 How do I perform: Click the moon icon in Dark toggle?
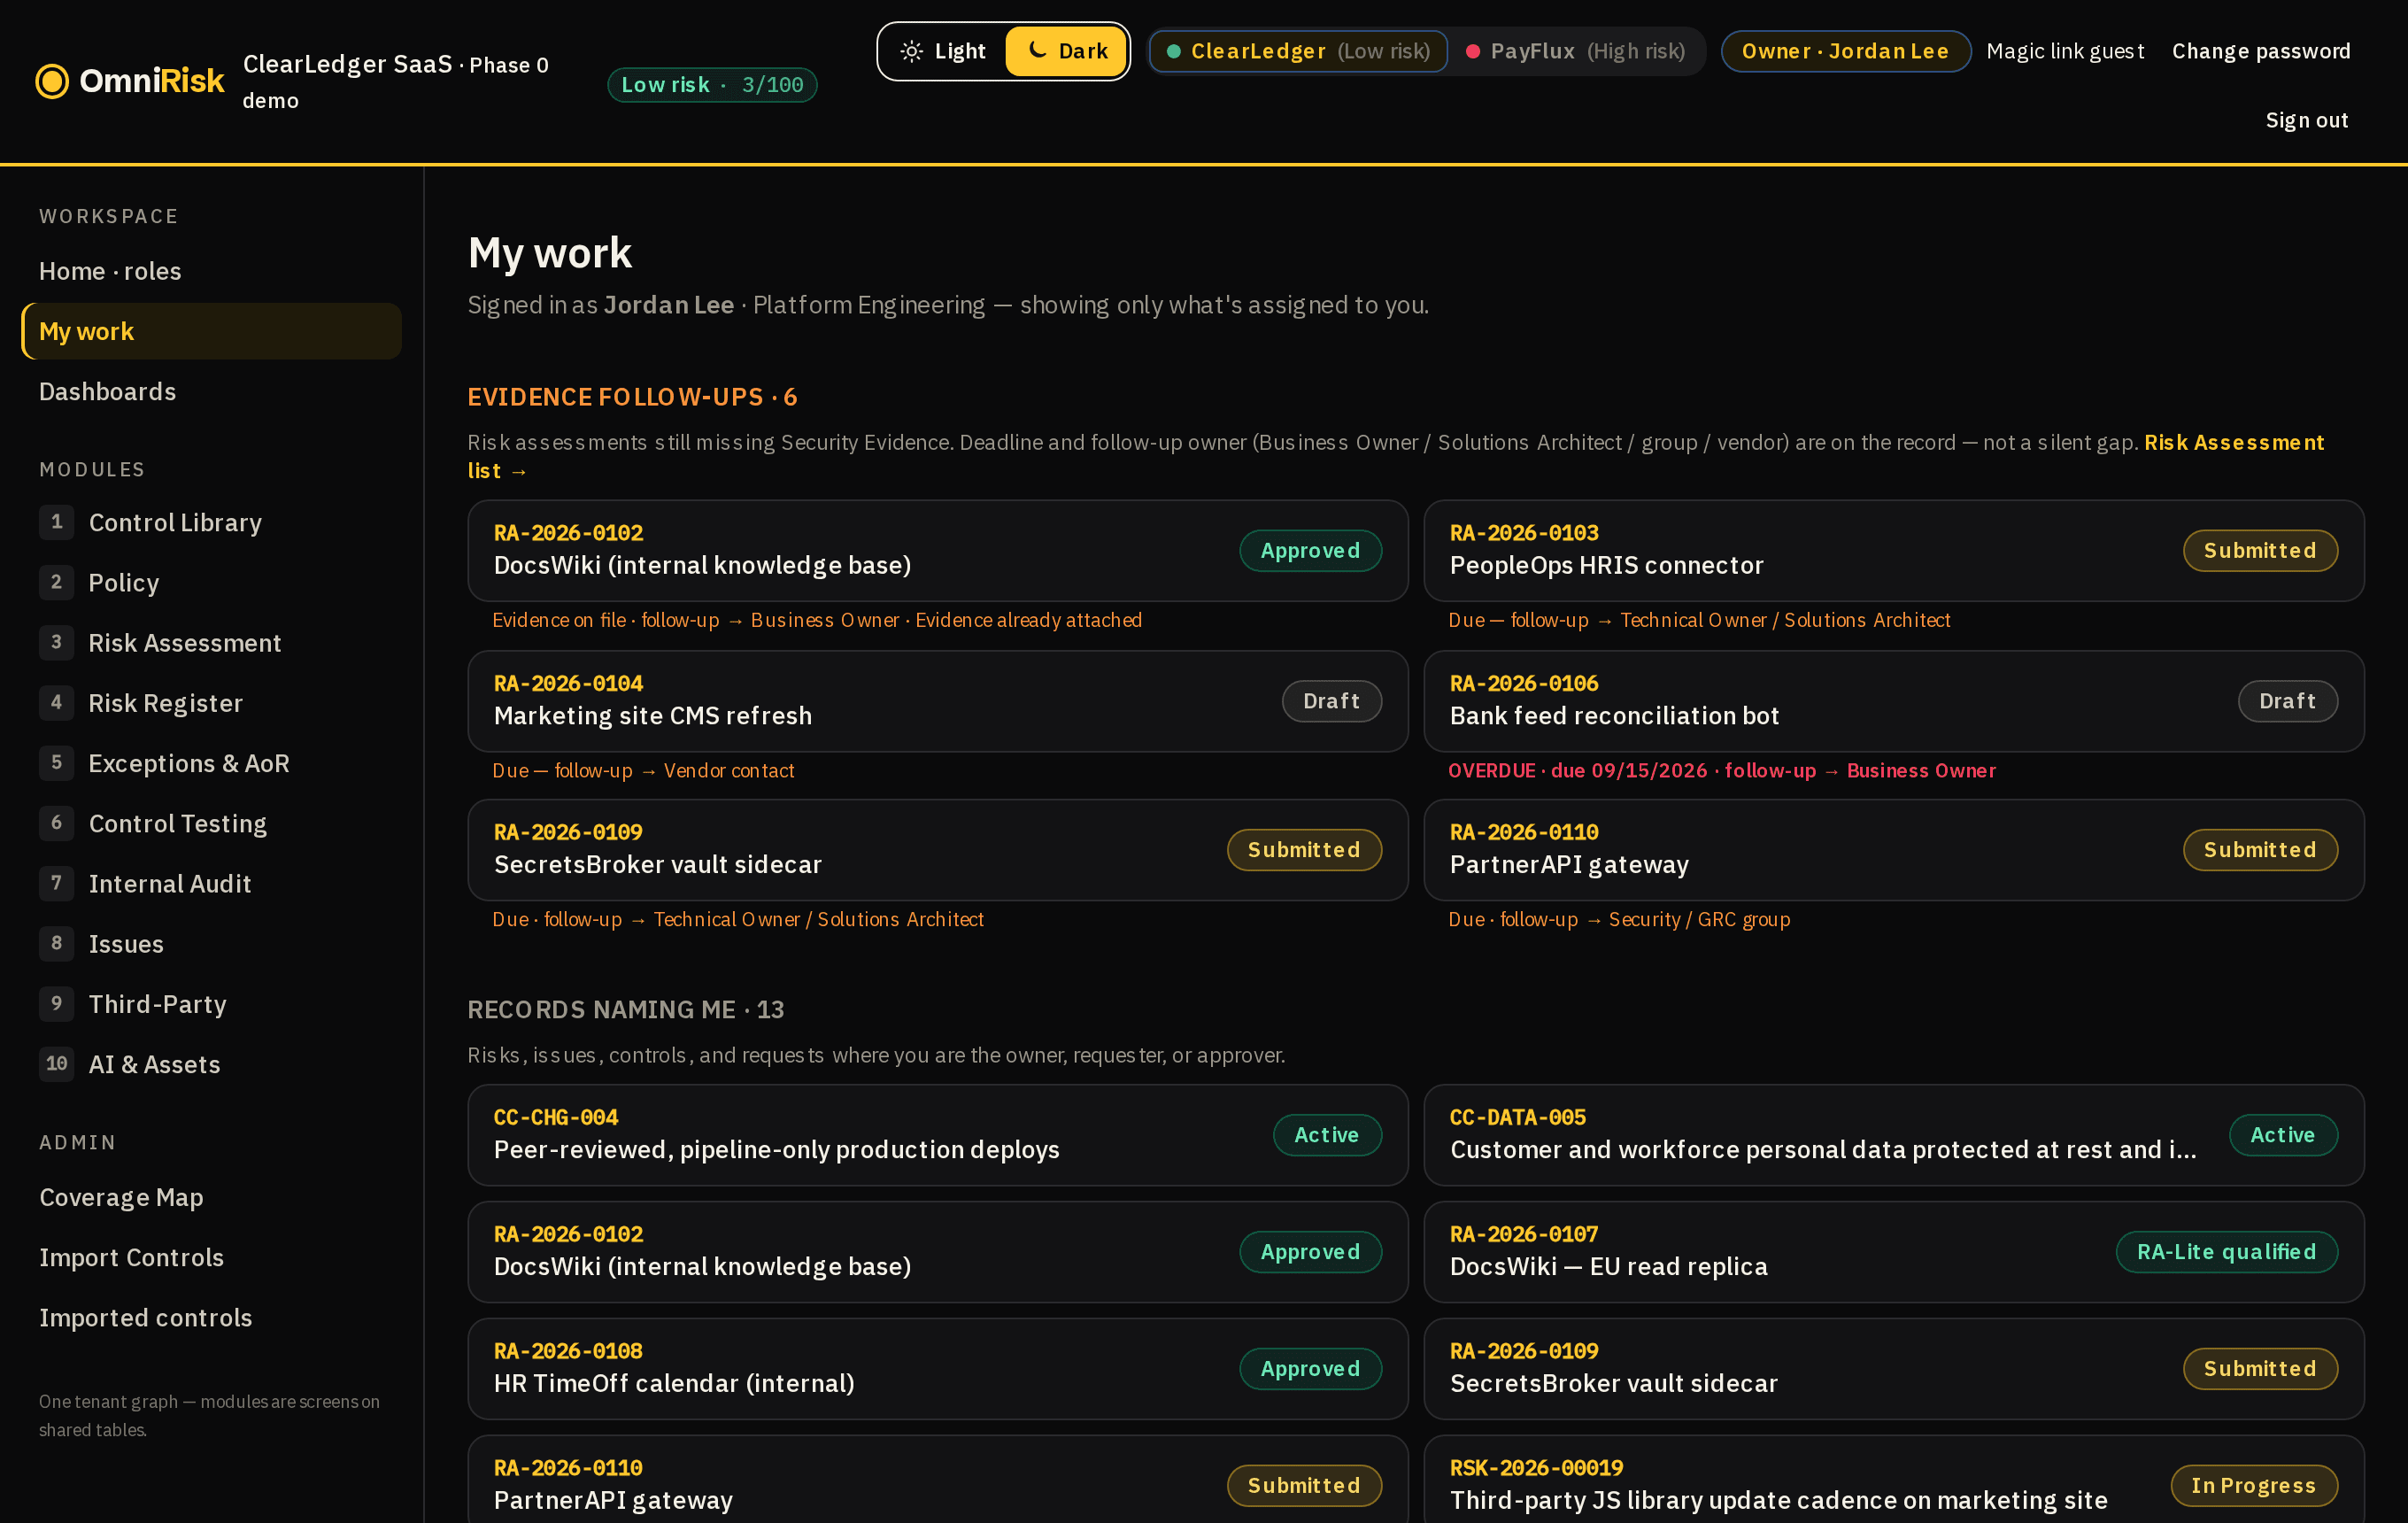point(1038,50)
